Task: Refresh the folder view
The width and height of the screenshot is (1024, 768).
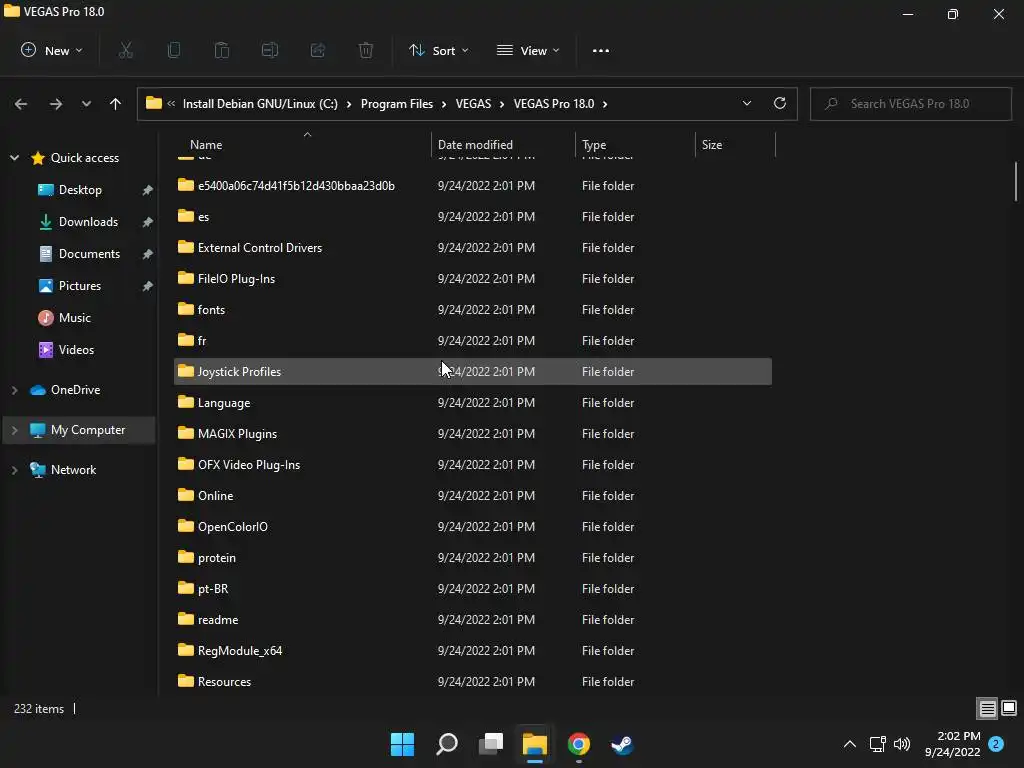Action: point(780,103)
